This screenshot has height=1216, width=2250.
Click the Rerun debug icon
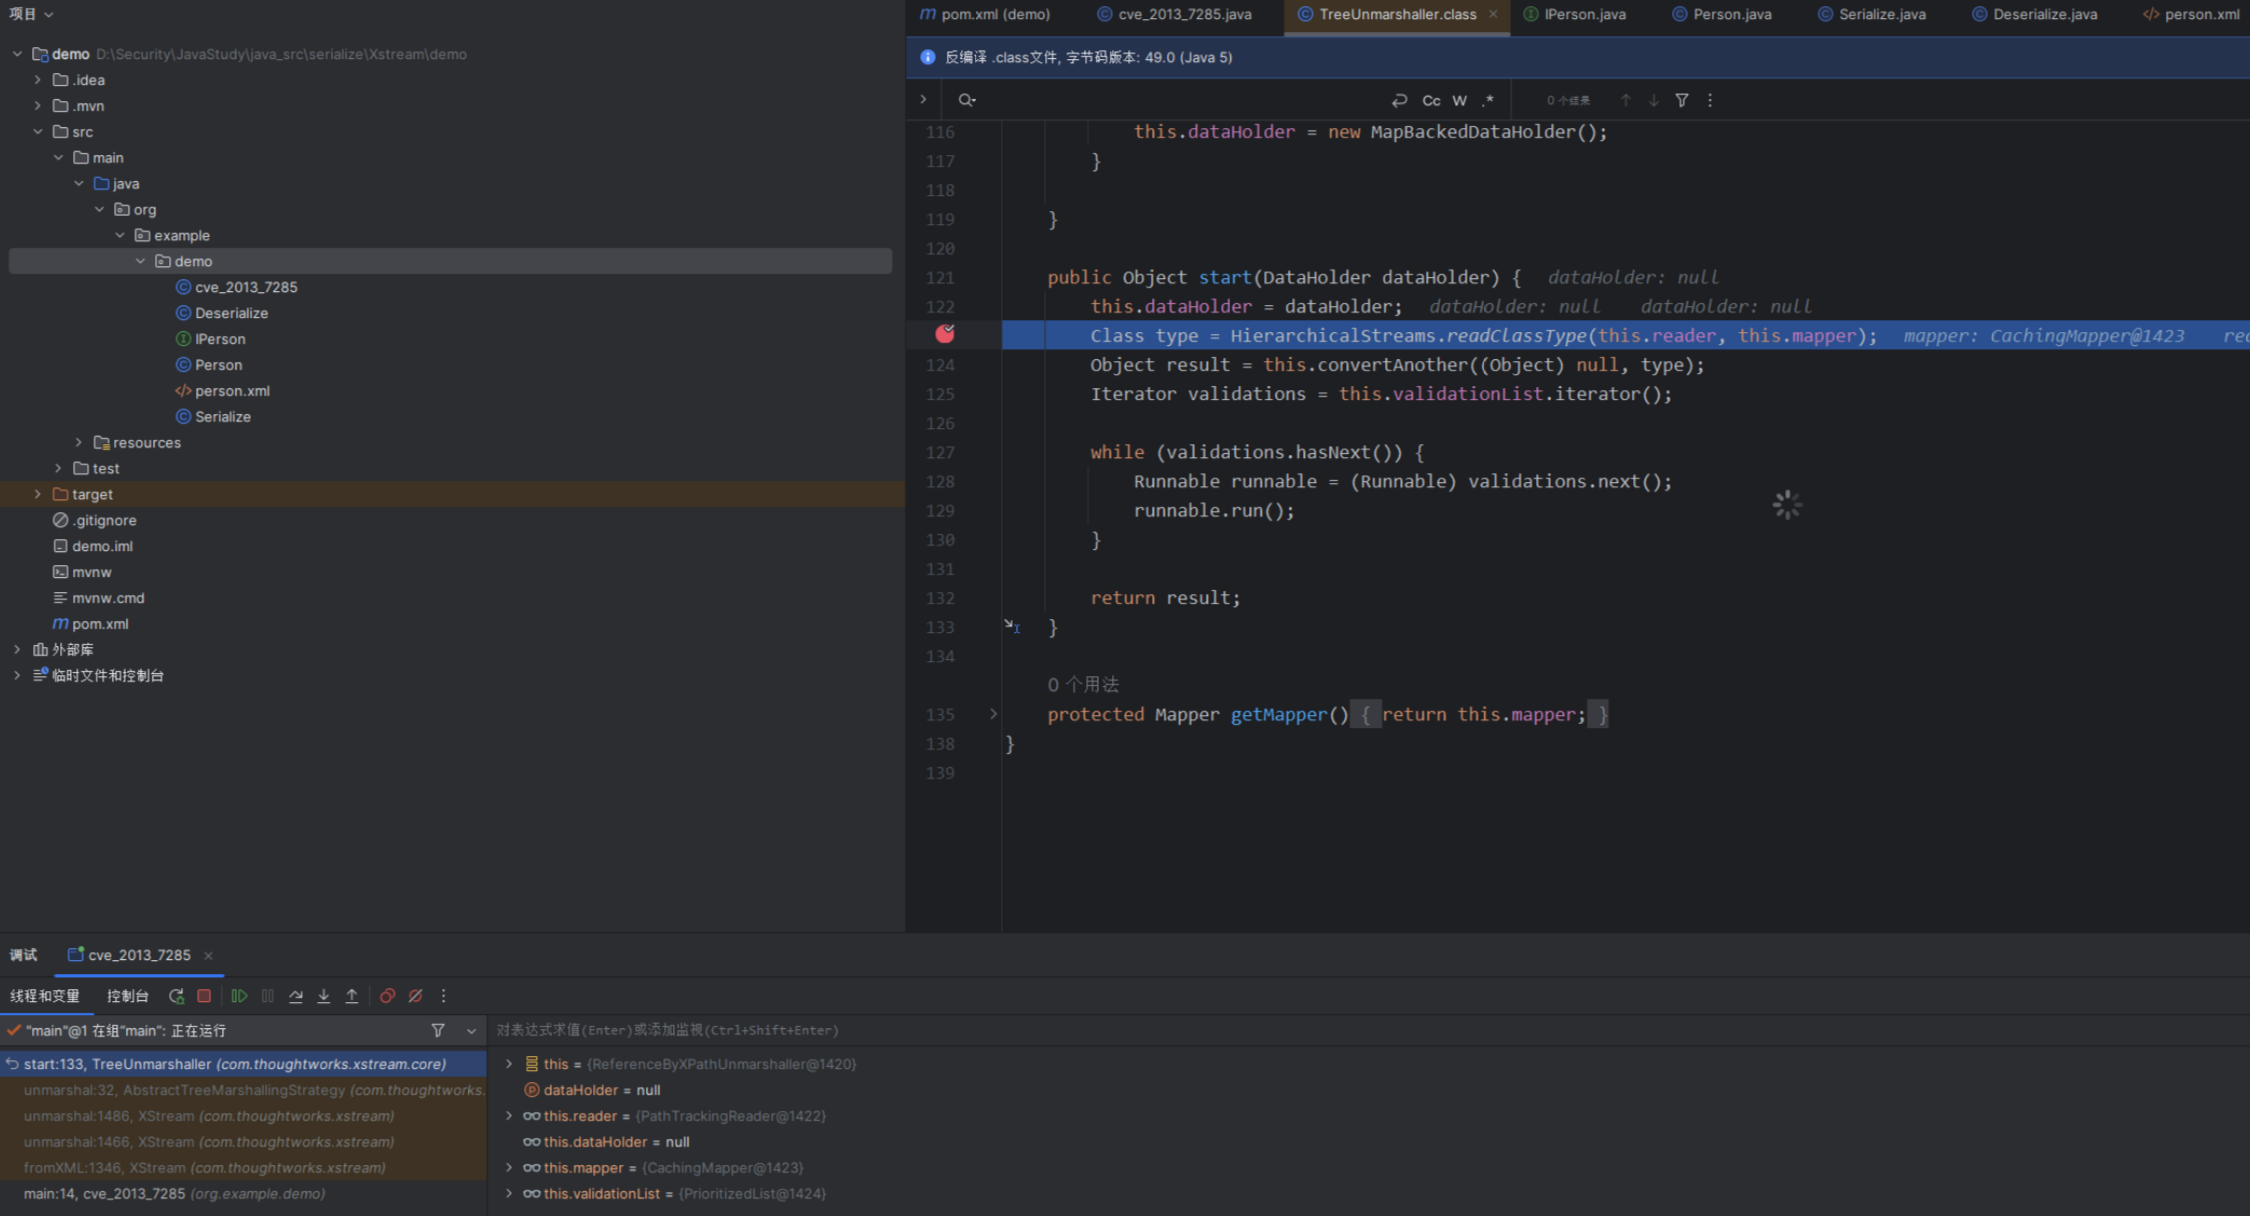point(176,996)
